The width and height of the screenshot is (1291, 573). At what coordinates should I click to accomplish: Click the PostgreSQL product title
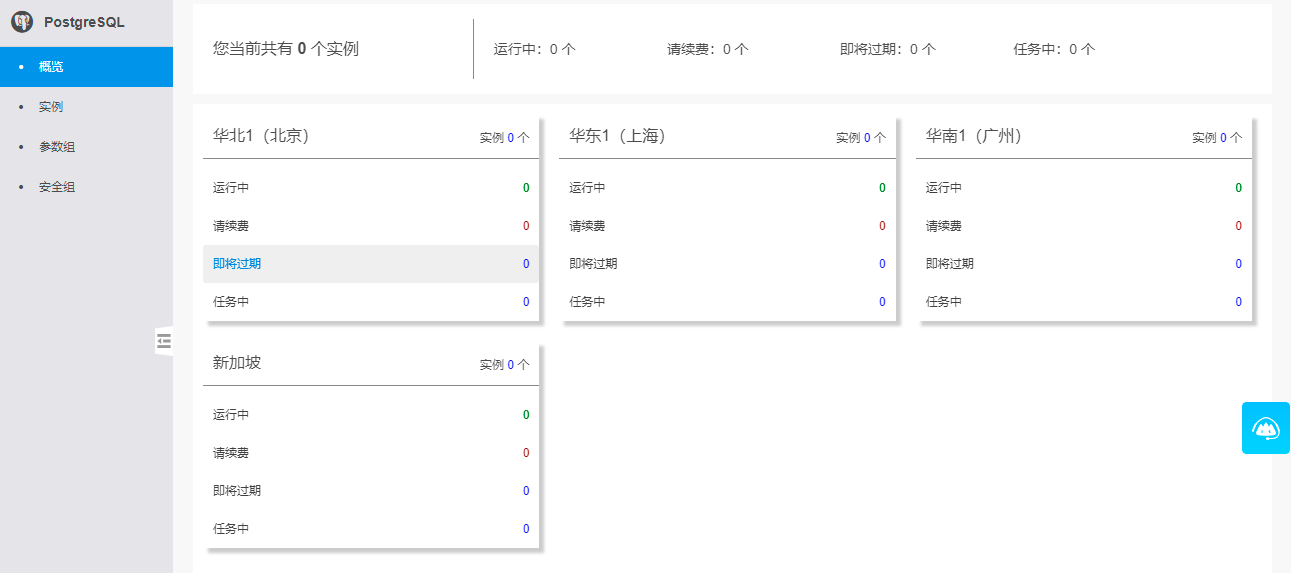click(84, 22)
